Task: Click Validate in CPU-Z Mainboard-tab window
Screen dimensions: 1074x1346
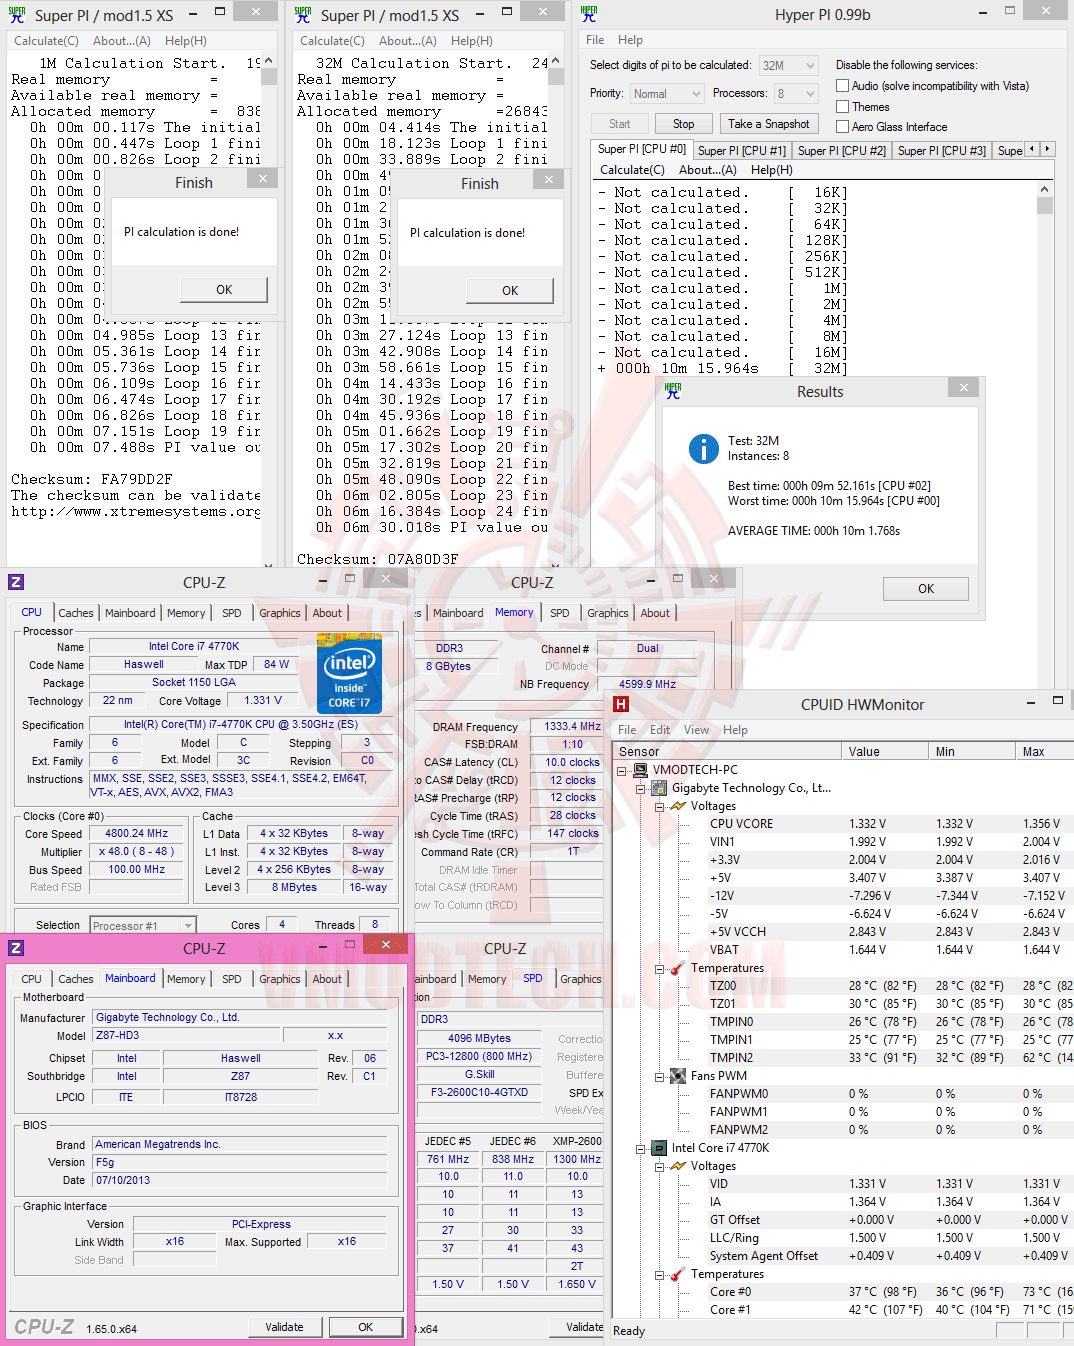Action: [284, 1327]
